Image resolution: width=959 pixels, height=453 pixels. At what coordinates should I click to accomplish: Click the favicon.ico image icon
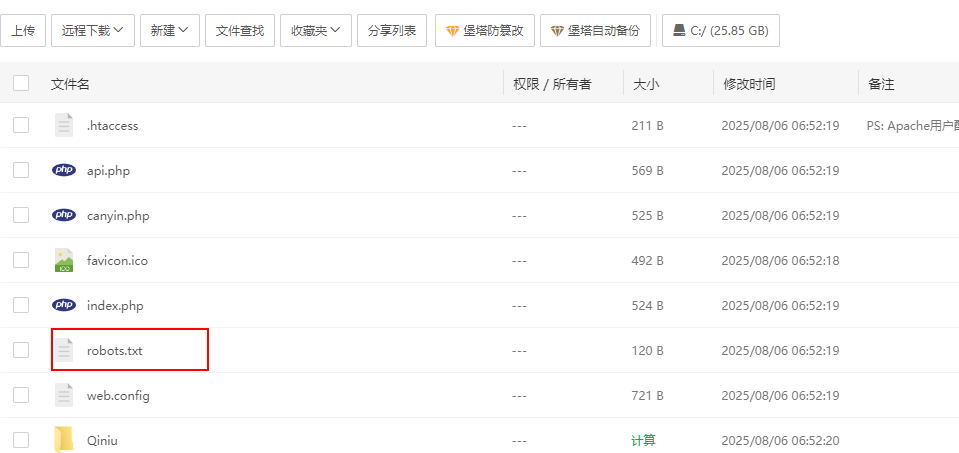(x=64, y=260)
